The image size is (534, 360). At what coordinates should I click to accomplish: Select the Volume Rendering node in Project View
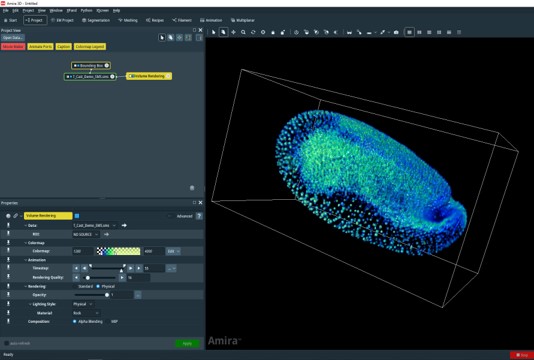pos(149,76)
